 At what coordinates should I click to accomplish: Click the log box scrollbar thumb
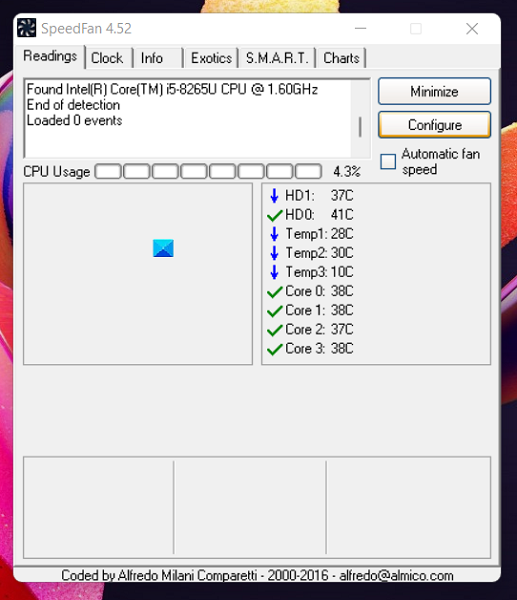360,127
